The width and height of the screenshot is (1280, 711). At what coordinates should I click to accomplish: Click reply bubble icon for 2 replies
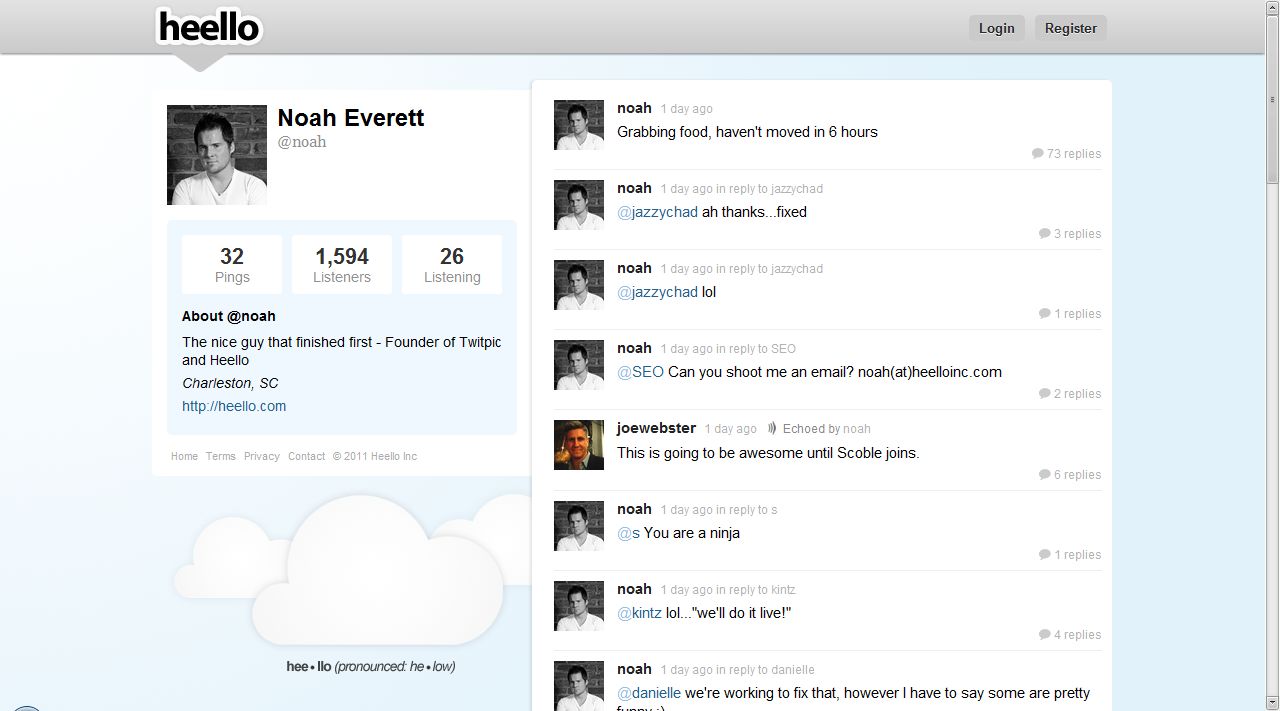(x=1045, y=394)
